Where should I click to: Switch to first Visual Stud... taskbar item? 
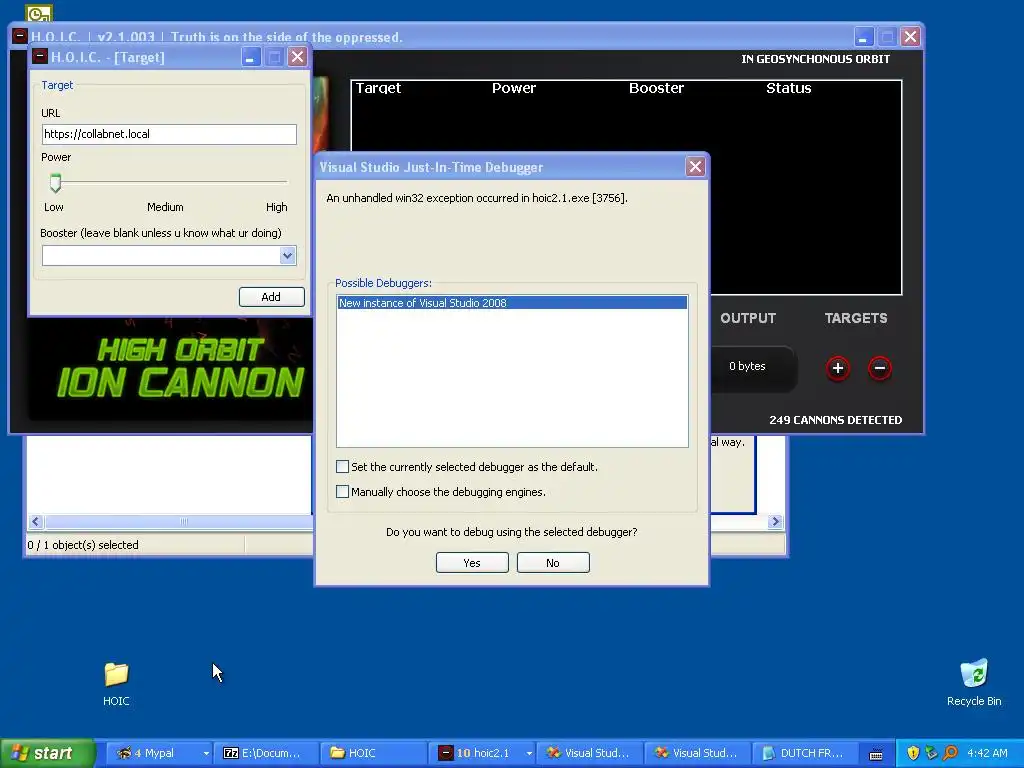point(590,753)
